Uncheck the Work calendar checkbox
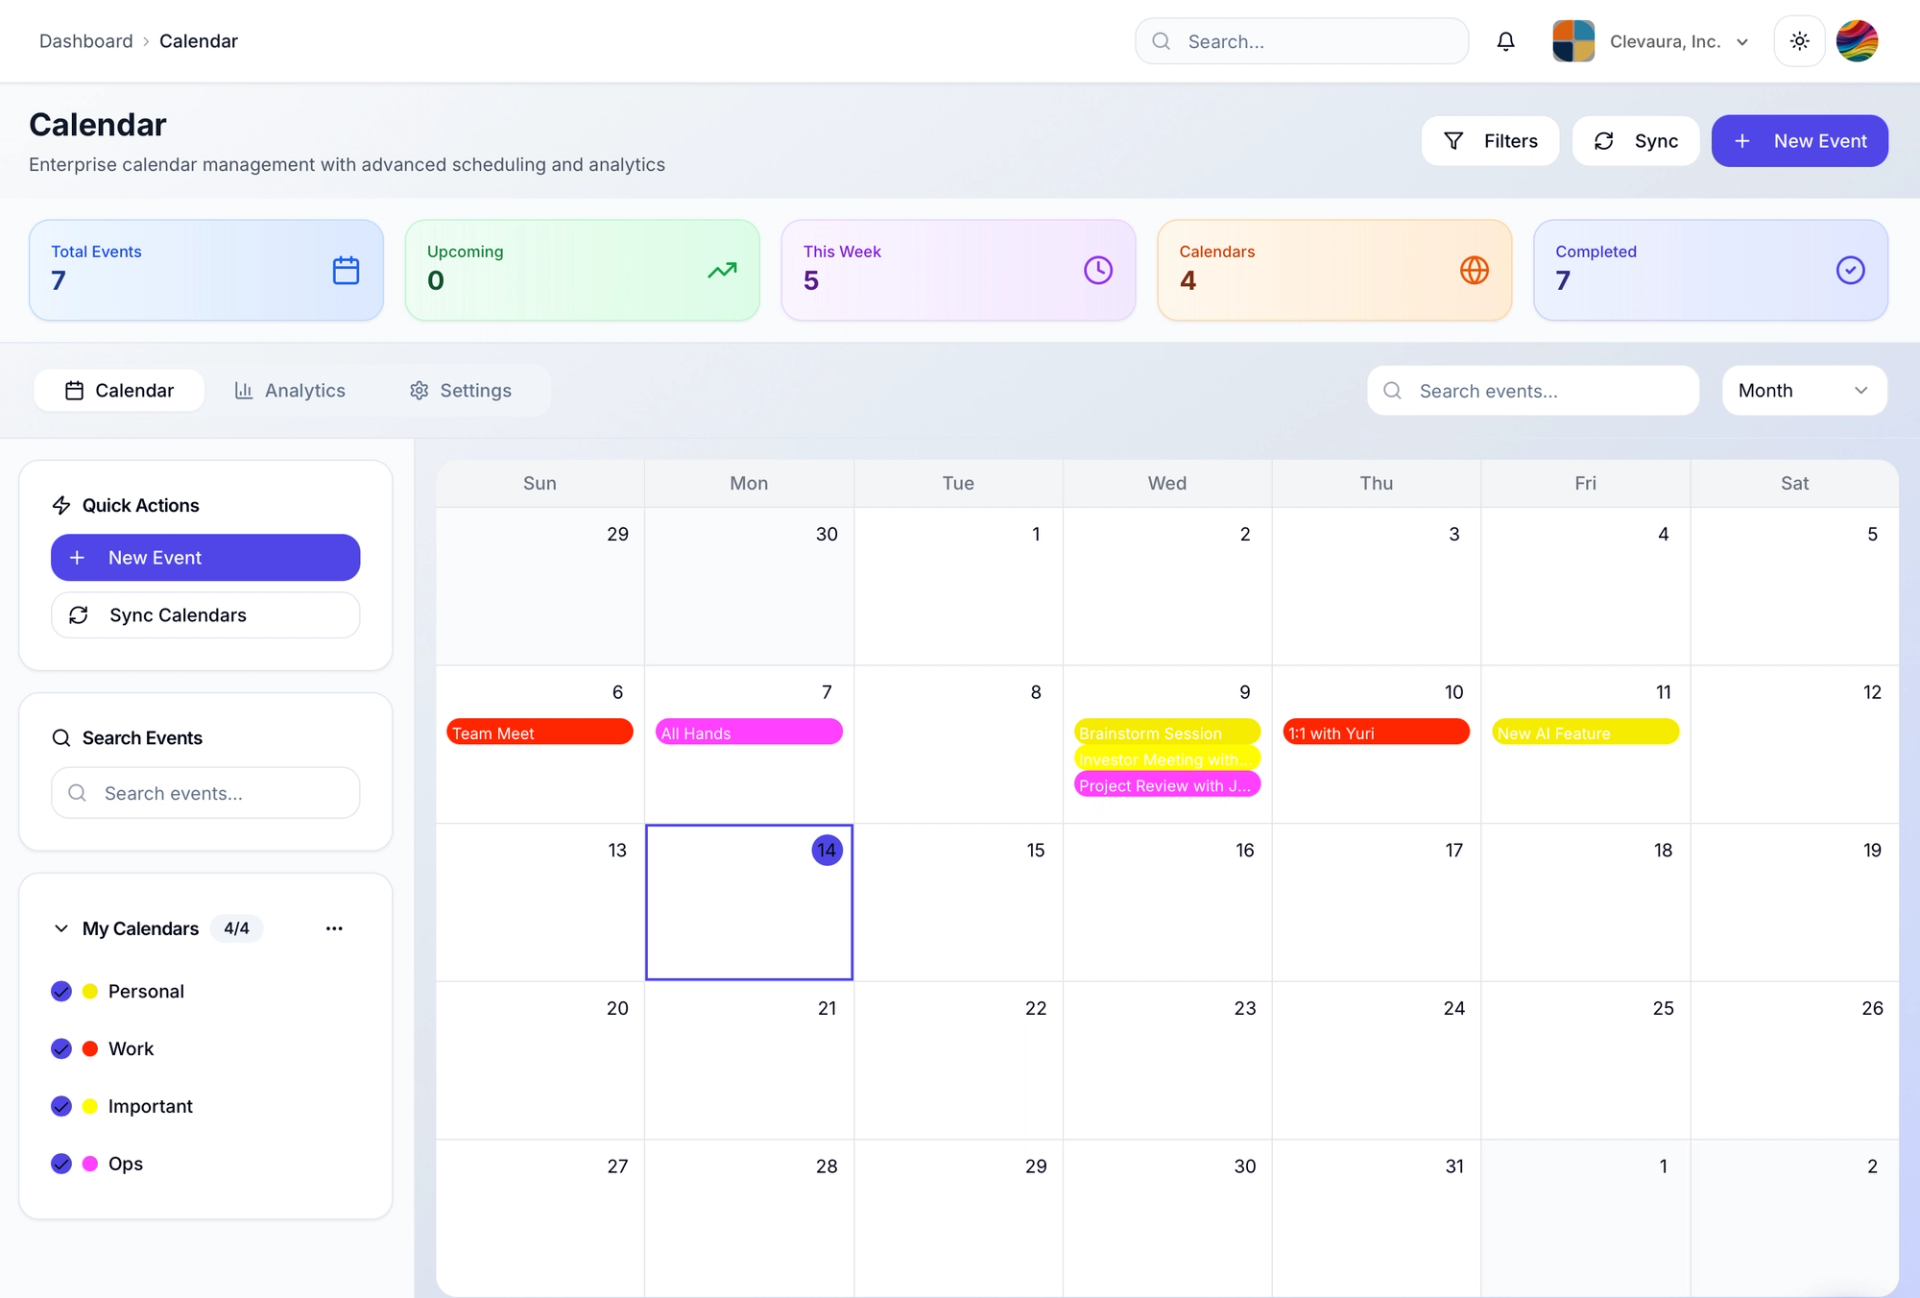 tap(61, 1048)
